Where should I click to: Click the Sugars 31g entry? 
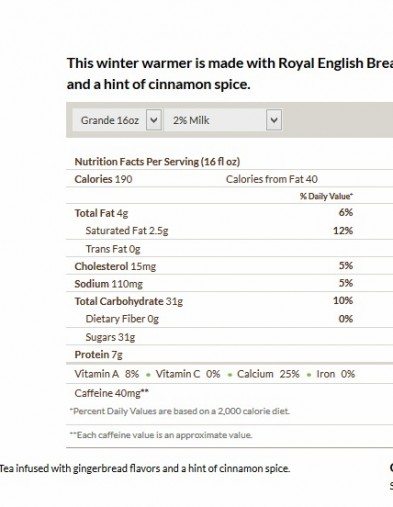pos(110,337)
